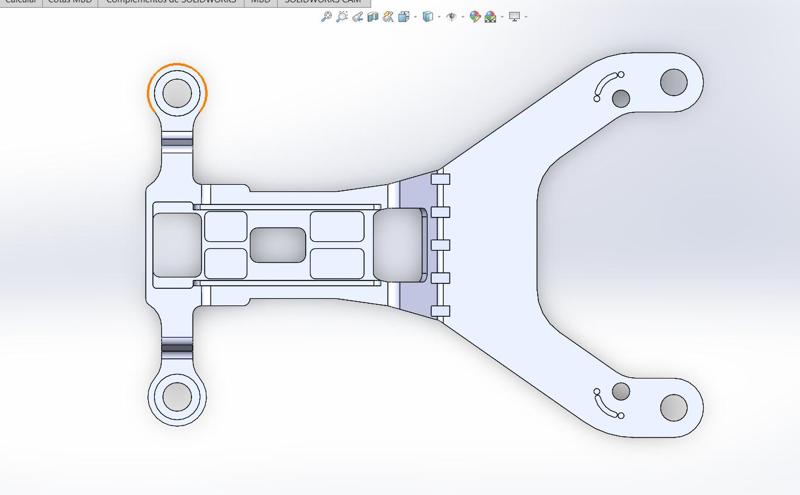This screenshot has height=495, width=800.
Task: Click the Apply Scene icon
Action: [491, 17]
